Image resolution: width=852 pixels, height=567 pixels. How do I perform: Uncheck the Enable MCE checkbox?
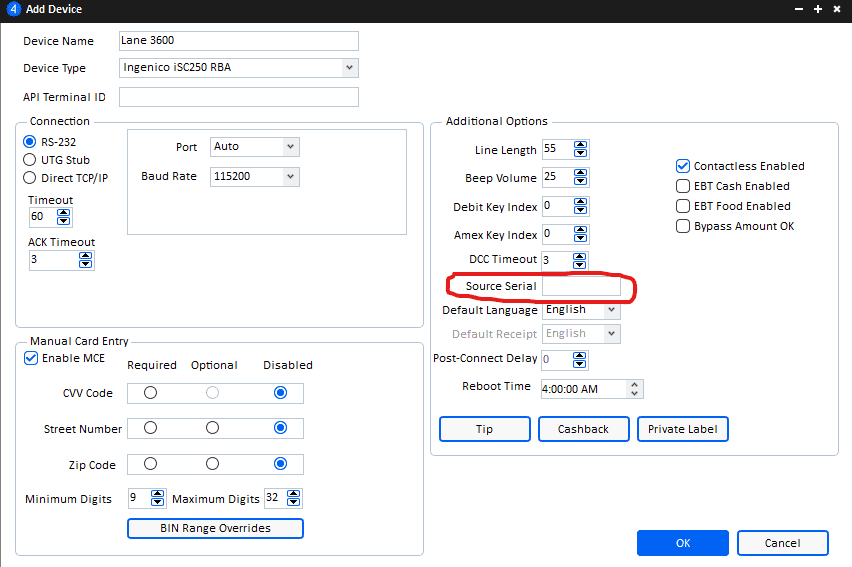(31, 358)
